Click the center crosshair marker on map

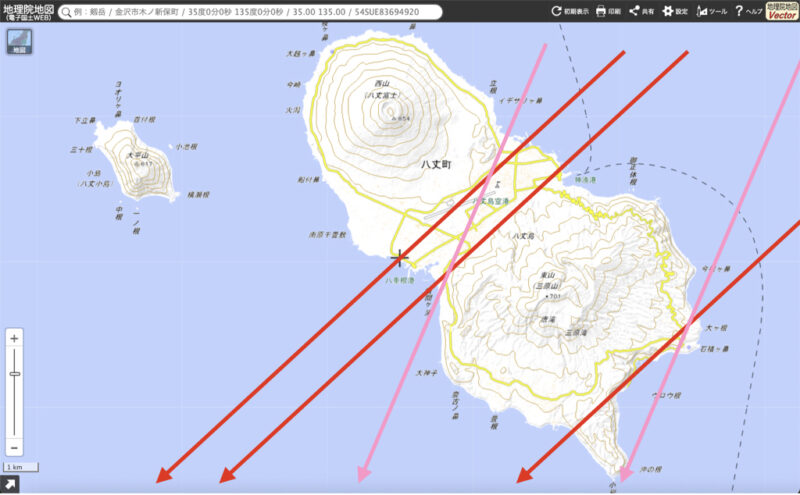[x=400, y=258]
